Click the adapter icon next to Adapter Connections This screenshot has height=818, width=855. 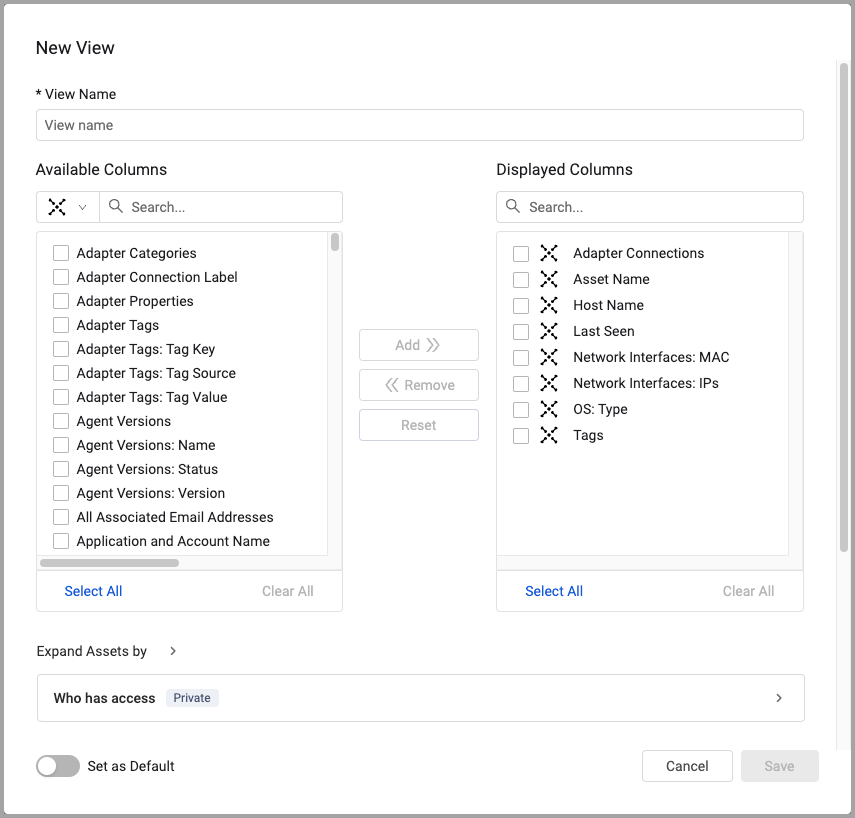(x=549, y=253)
